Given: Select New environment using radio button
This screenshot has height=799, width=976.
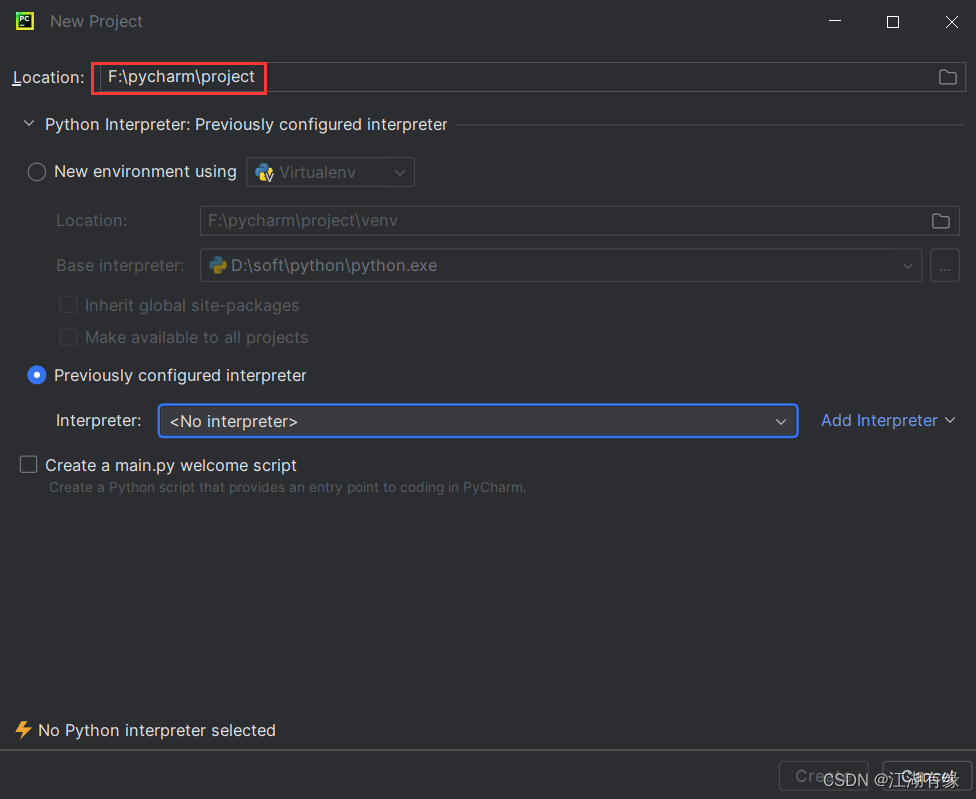Looking at the screenshot, I should pos(37,172).
